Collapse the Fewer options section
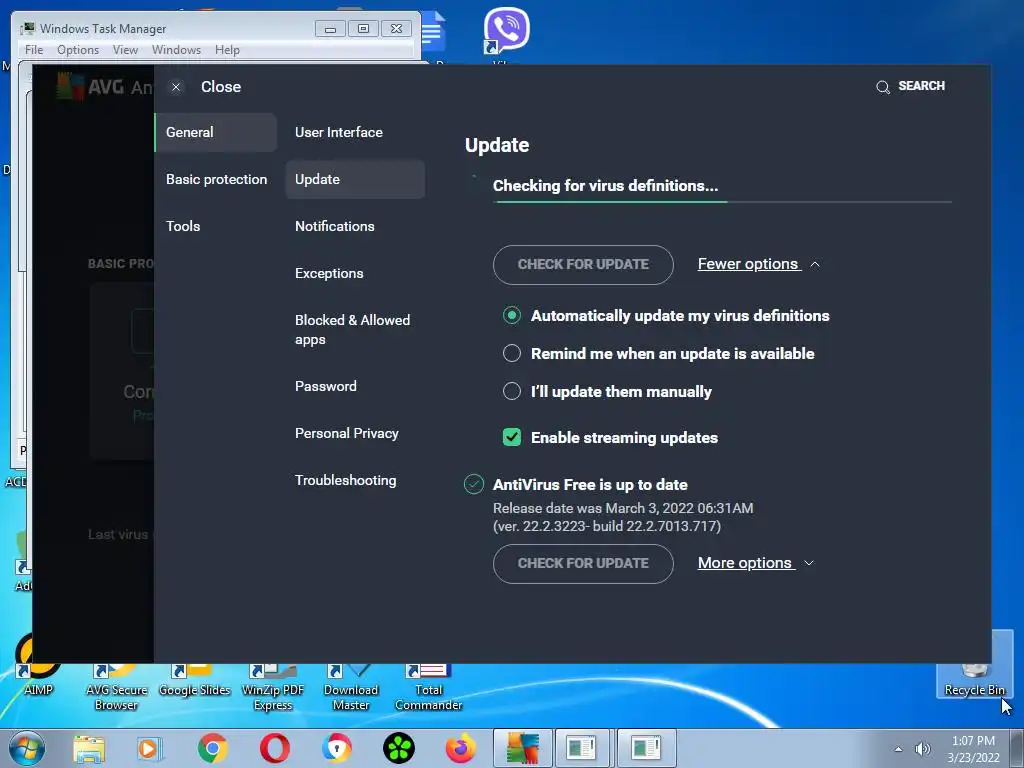The width and height of the screenshot is (1024, 768). coord(759,264)
